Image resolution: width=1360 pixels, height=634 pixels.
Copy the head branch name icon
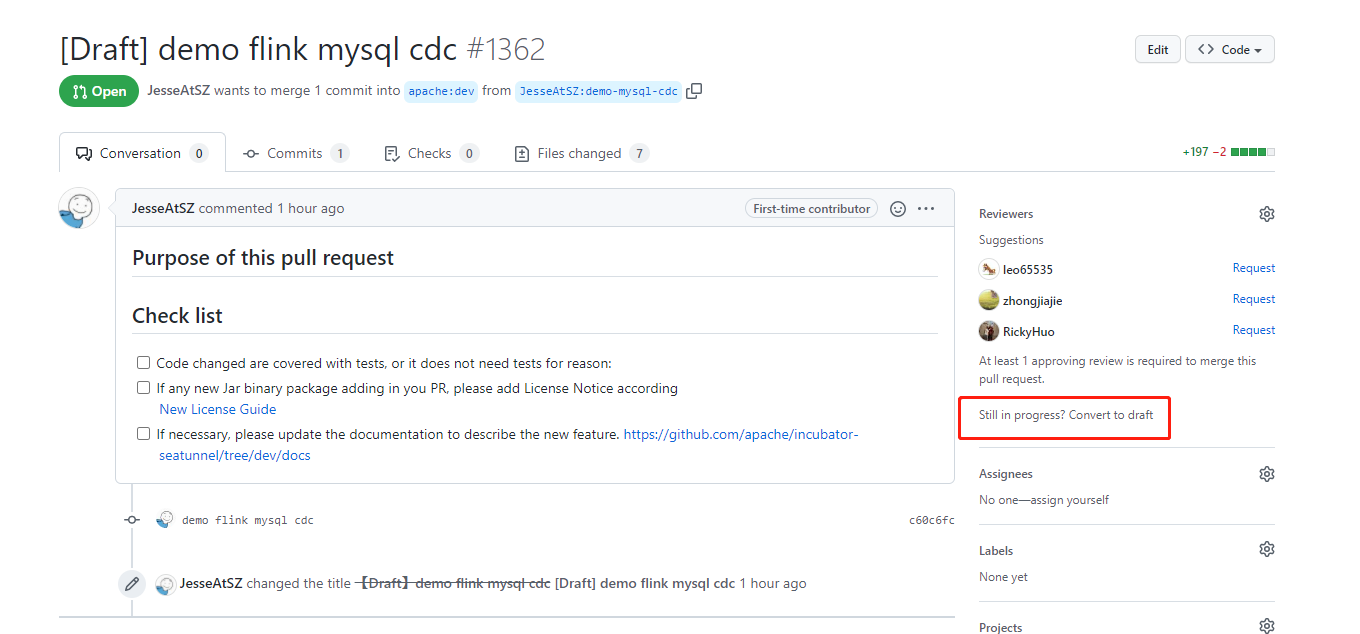(694, 91)
